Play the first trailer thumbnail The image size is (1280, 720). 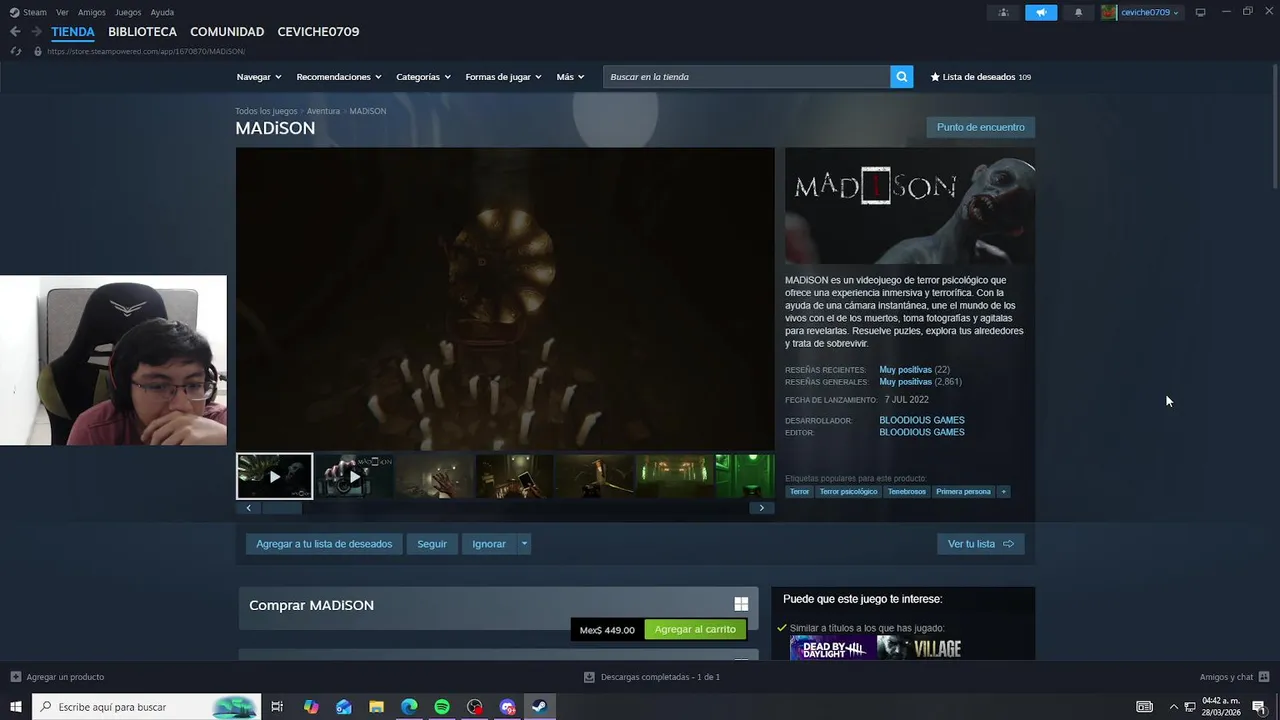[x=274, y=476]
